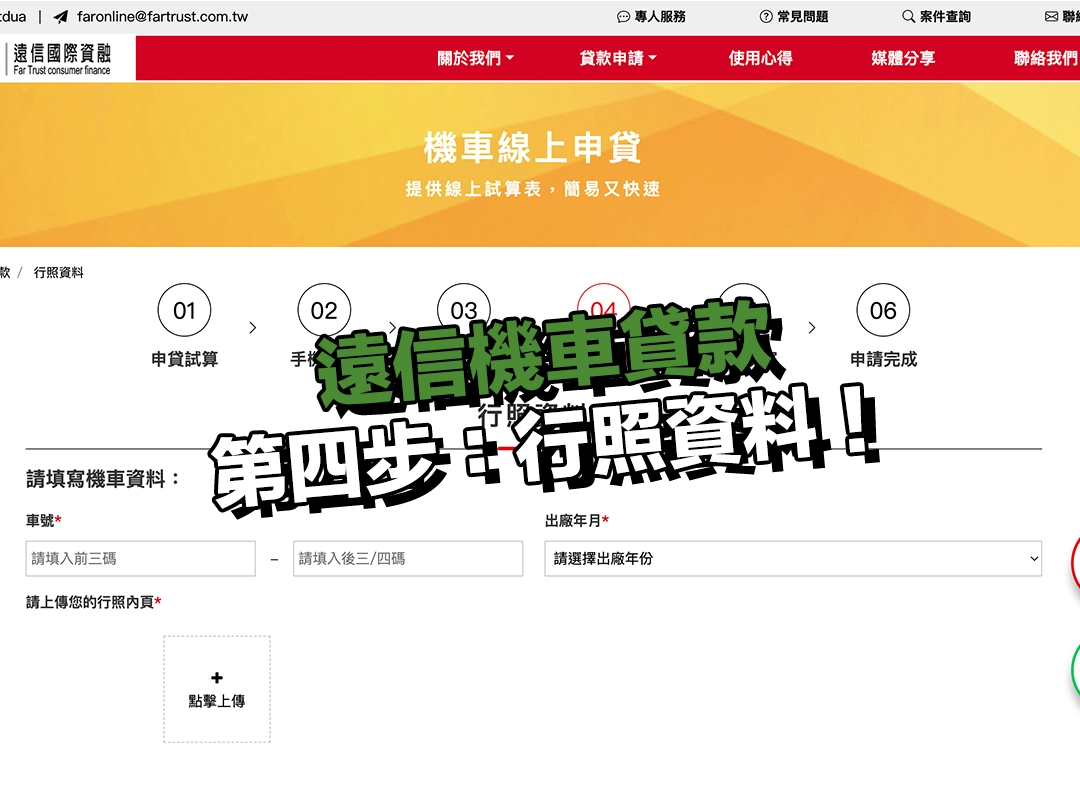Screen dimensions: 1080x800
Task: Open 案件查詢 case lookup link
Action: pyautogui.click(x=936, y=17)
